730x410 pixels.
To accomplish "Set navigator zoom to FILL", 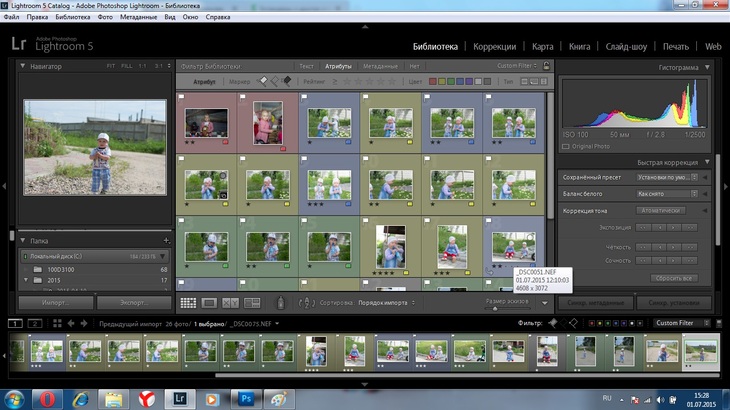I will 127,66.
